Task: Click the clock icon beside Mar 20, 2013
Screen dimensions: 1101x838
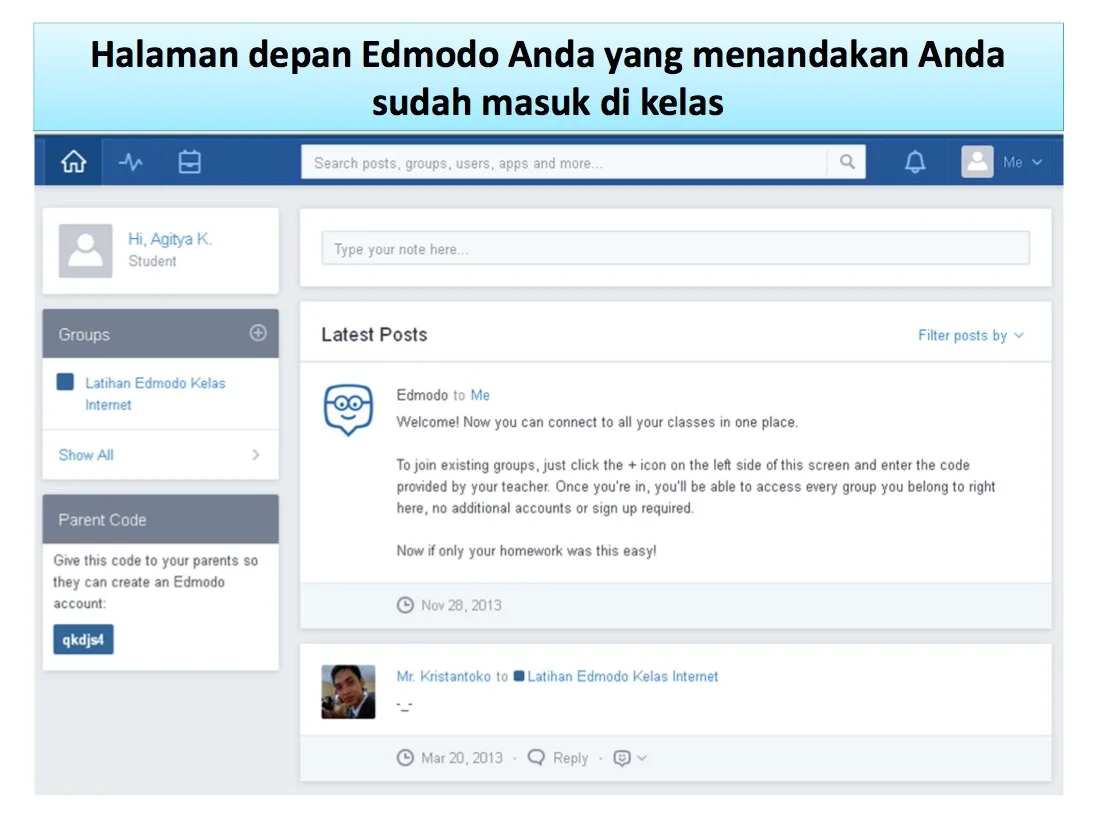Action: coord(405,758)
